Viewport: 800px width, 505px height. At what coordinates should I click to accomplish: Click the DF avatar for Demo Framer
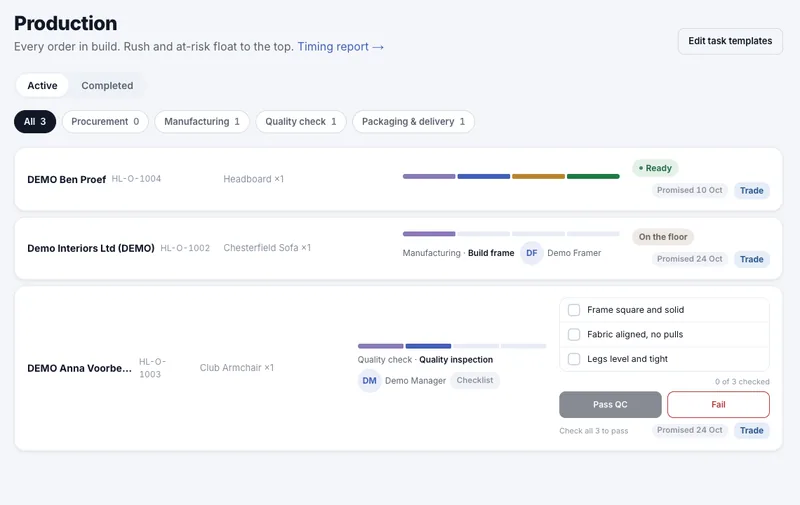(x=532, y=253)
